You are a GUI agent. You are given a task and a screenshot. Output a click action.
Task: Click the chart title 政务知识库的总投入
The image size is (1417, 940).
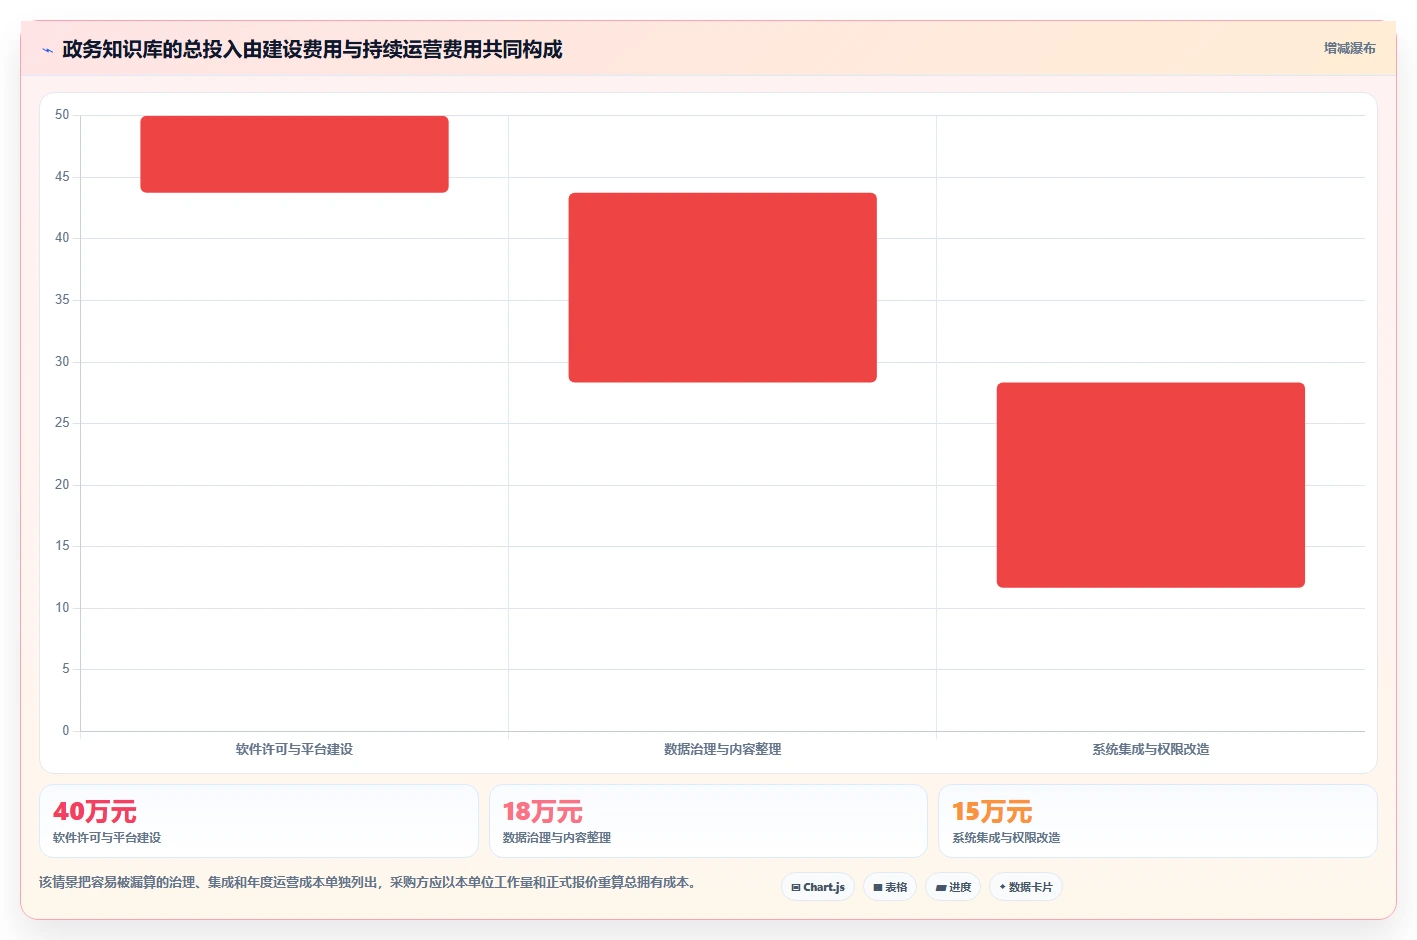(x=312, y=49)
